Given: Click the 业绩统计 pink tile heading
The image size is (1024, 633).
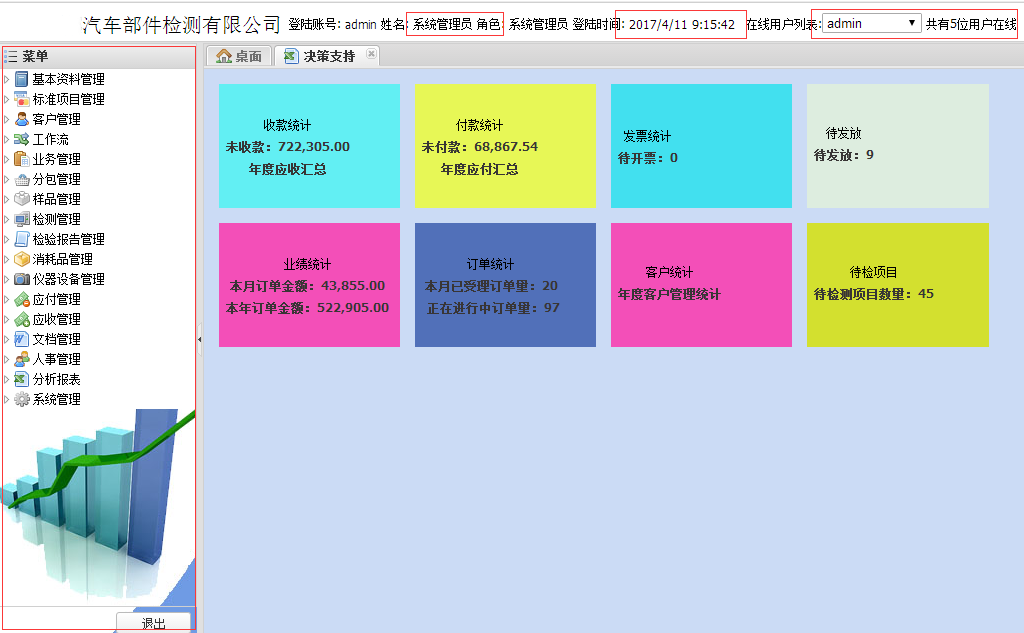Looking at the screenshot, I should tap(307, 264).
